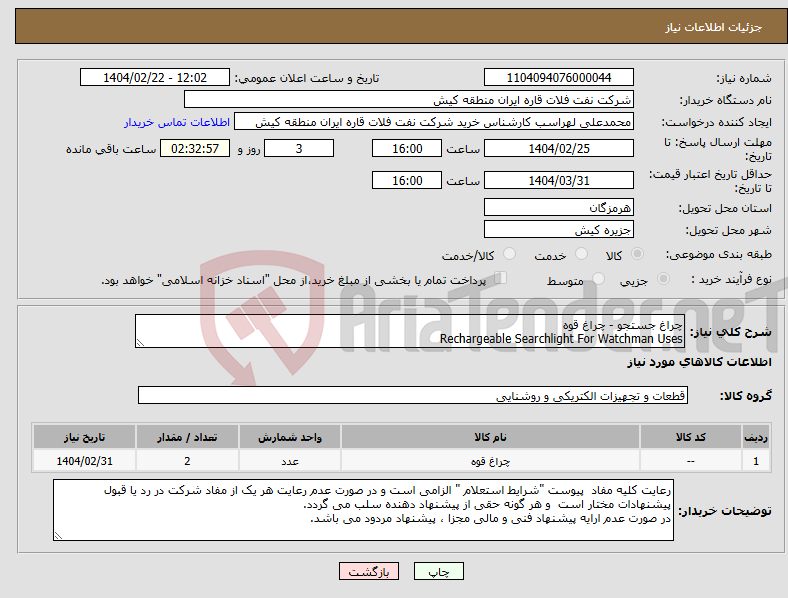Screen dimensions: 788x598
Task: Click the توضیحات خریدار text area
Action: [x=363, y=510]
